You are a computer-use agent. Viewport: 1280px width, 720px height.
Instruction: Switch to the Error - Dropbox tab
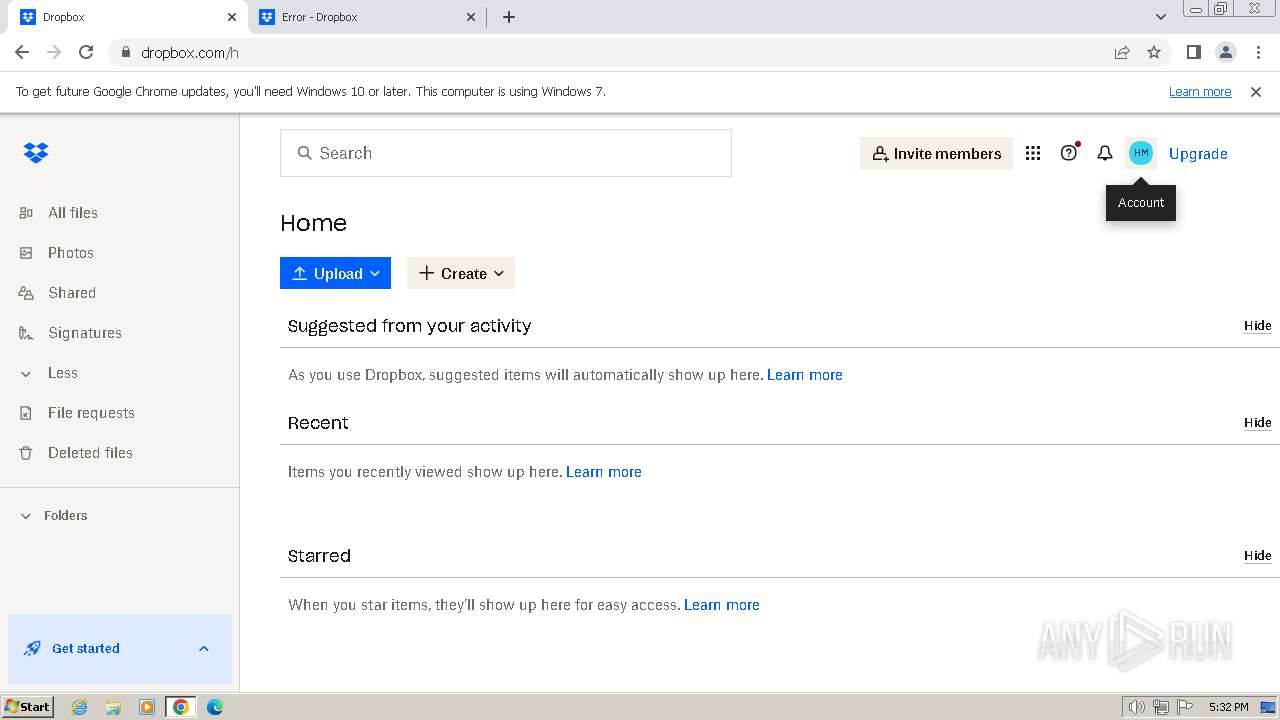365,17
